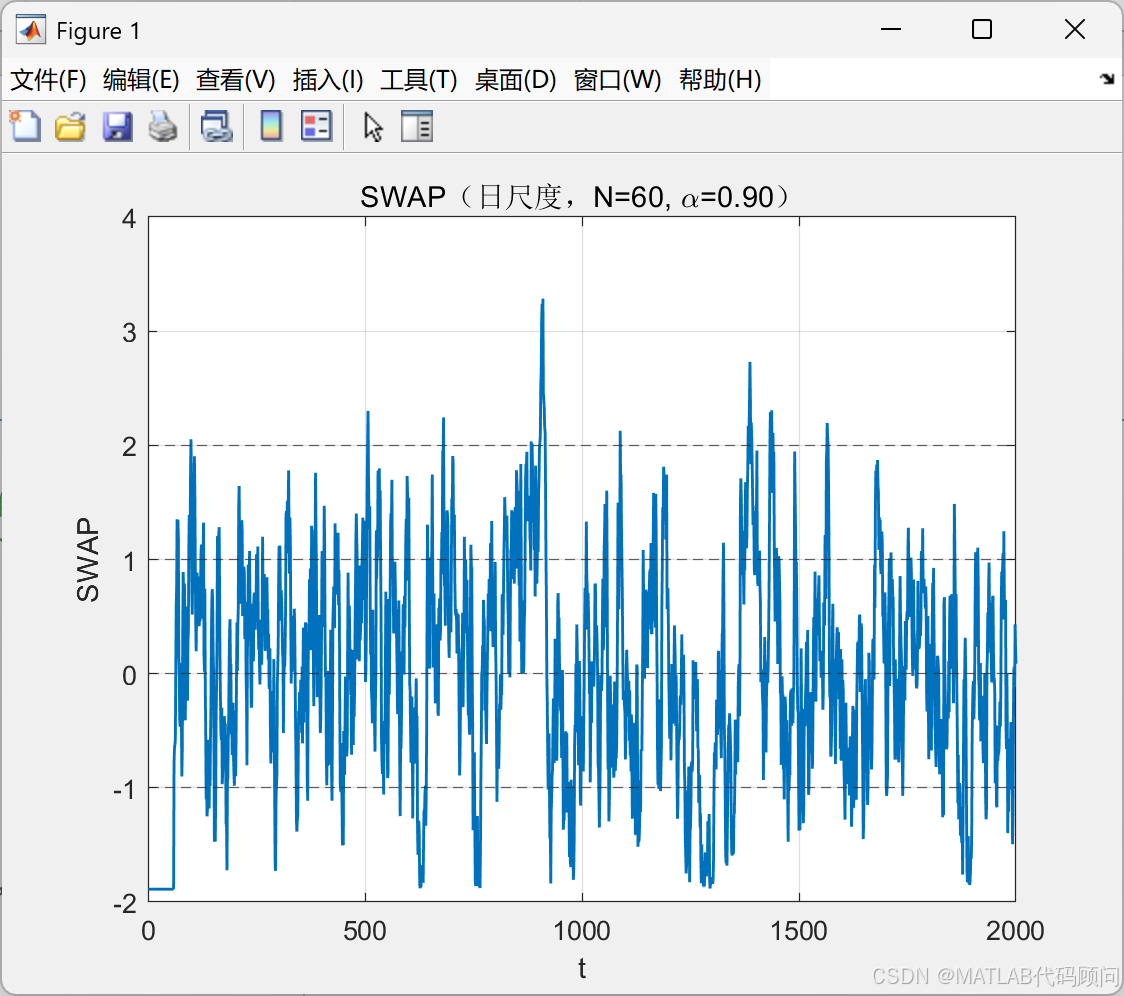Dock figure with the corner arrow
Screen dimensions: 1124x996
click(1107, 79)
